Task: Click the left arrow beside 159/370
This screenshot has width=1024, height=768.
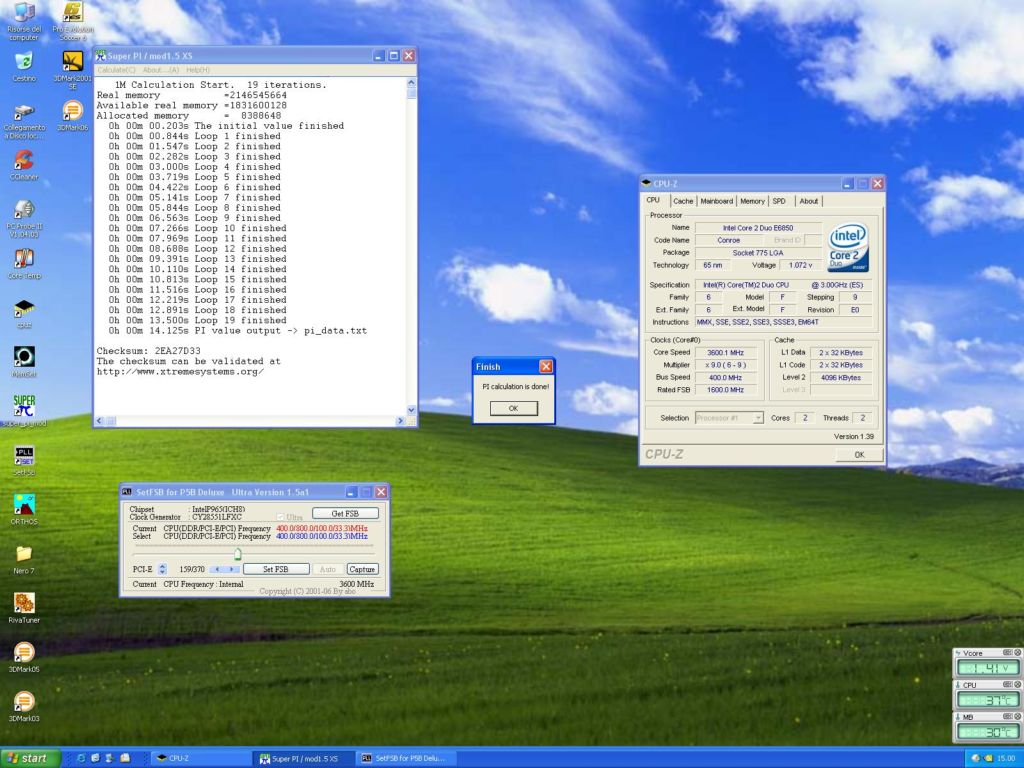Action: pyautogui.click(x=217, y=569)
